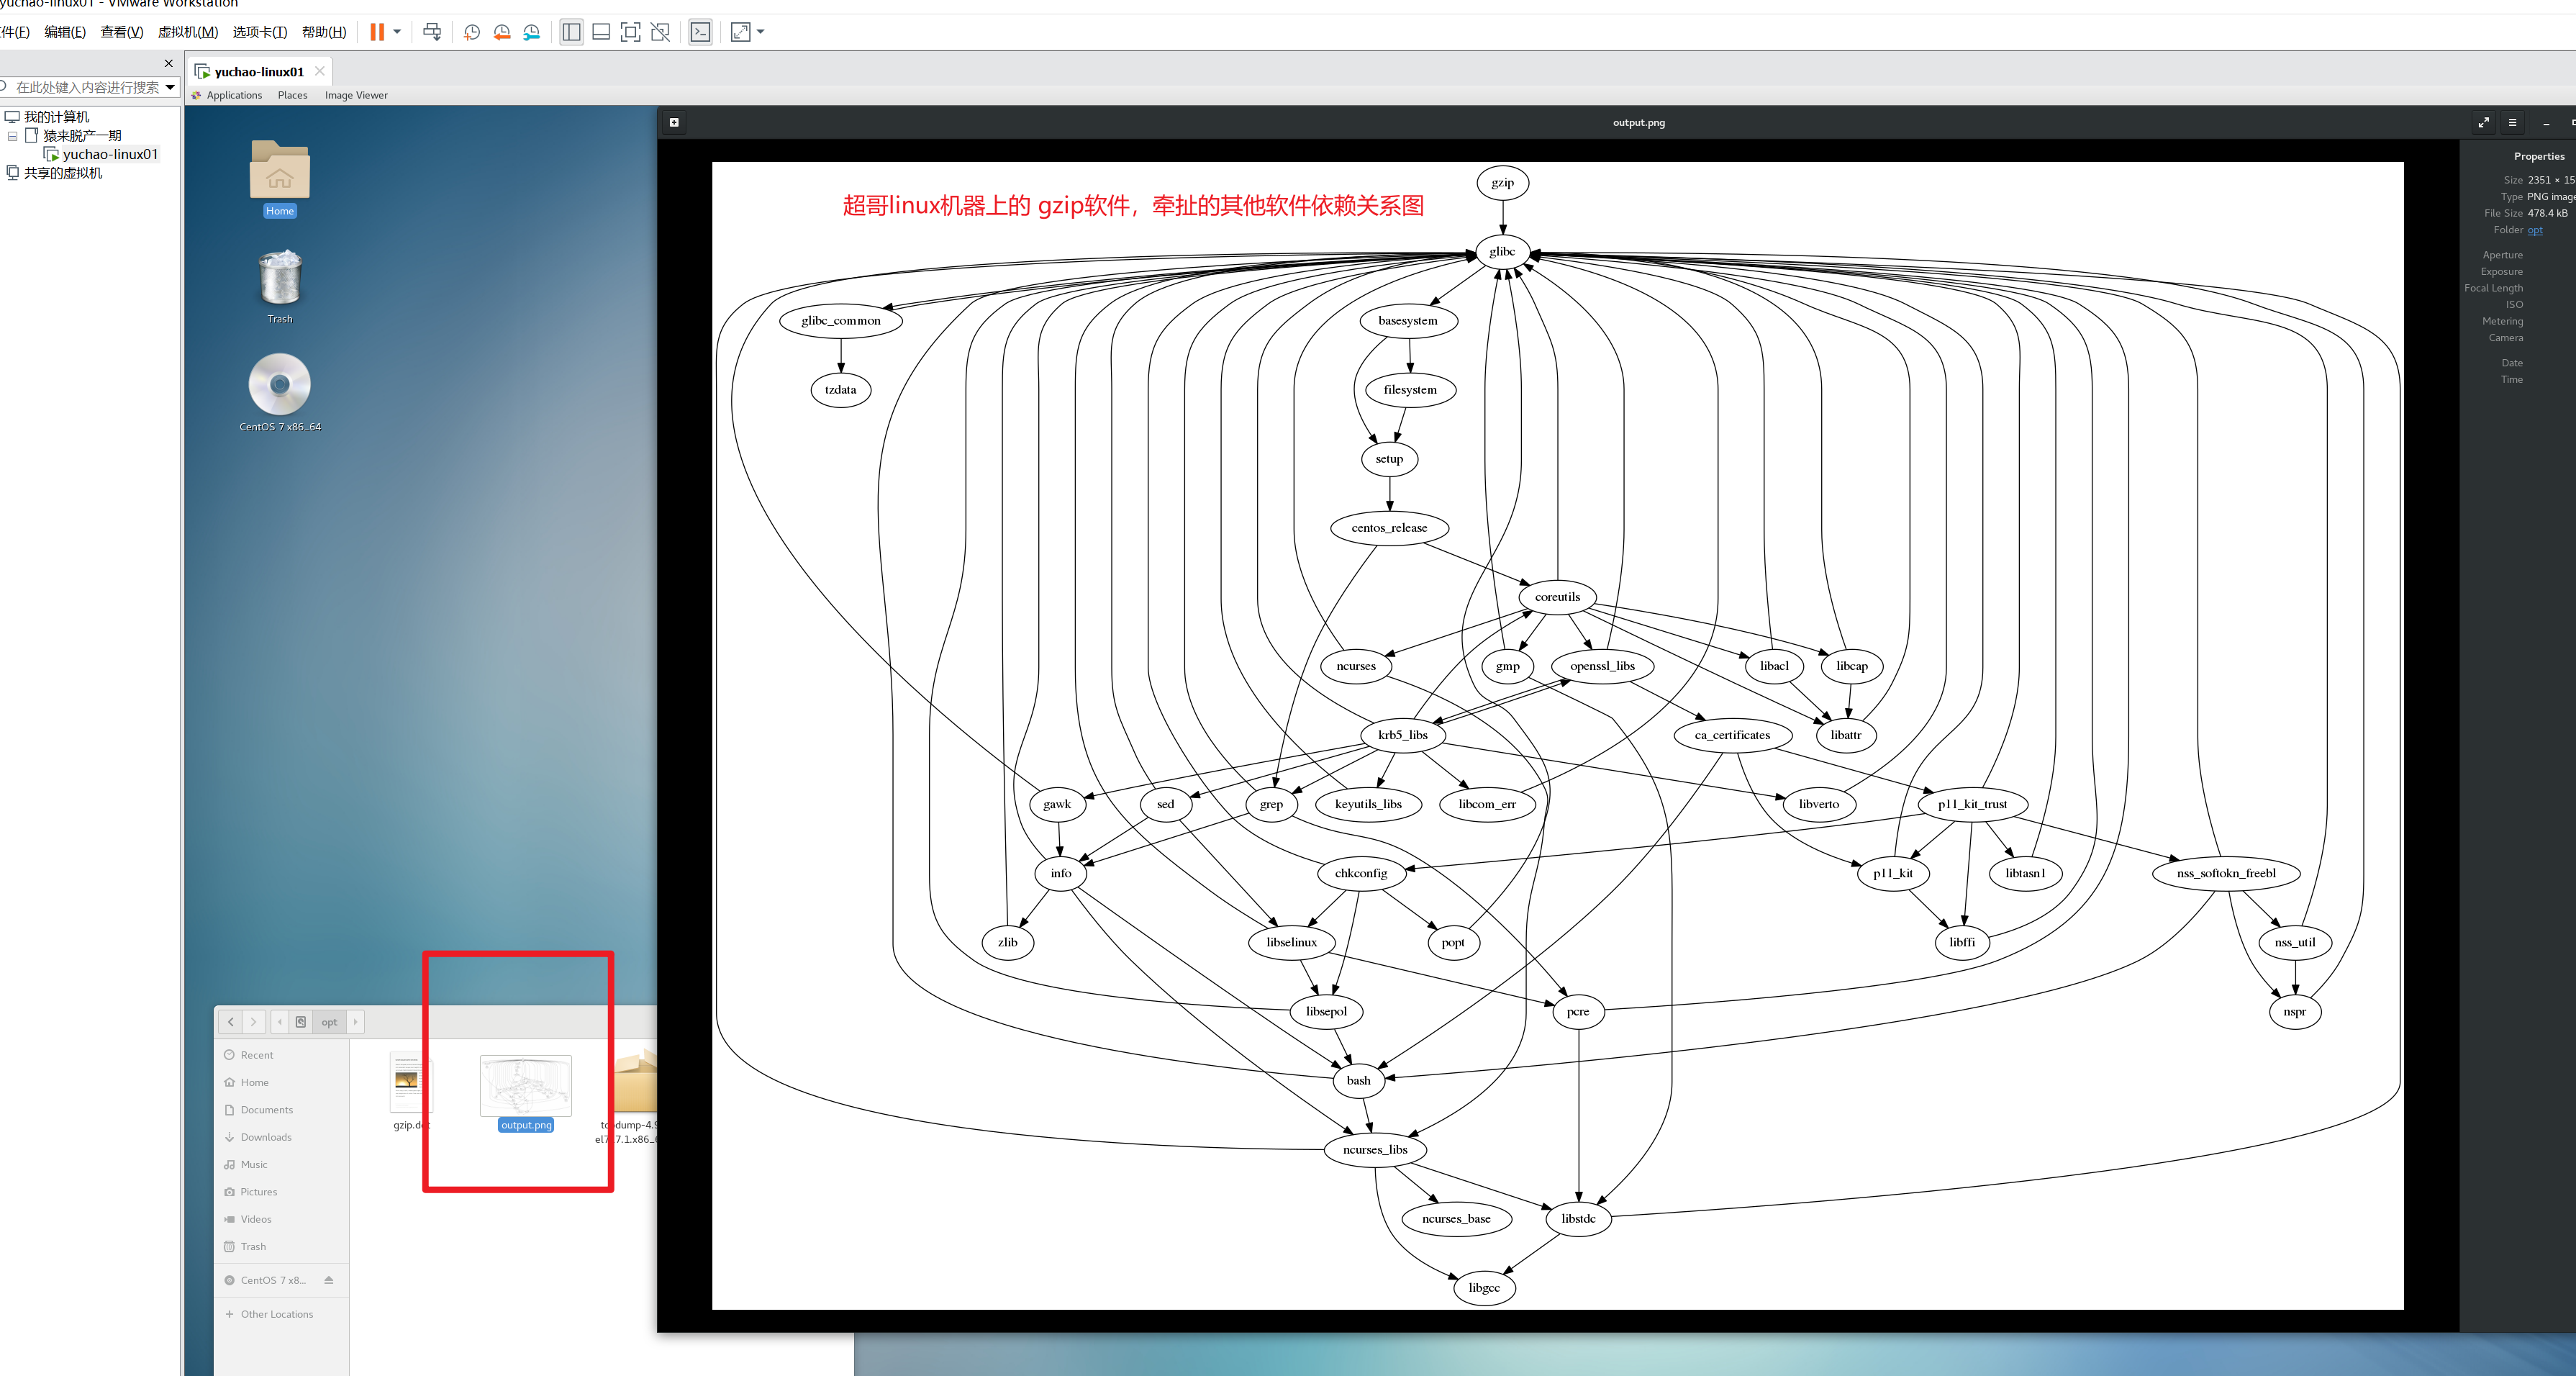This screenshot has height=1376, width=2576.
Task: Open Downloads in the file manager sidebar
Action: [266, 1137]
